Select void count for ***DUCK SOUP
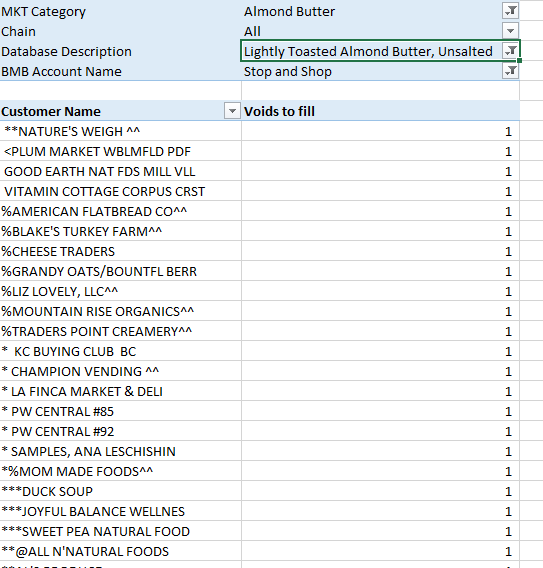 [380, 491]
